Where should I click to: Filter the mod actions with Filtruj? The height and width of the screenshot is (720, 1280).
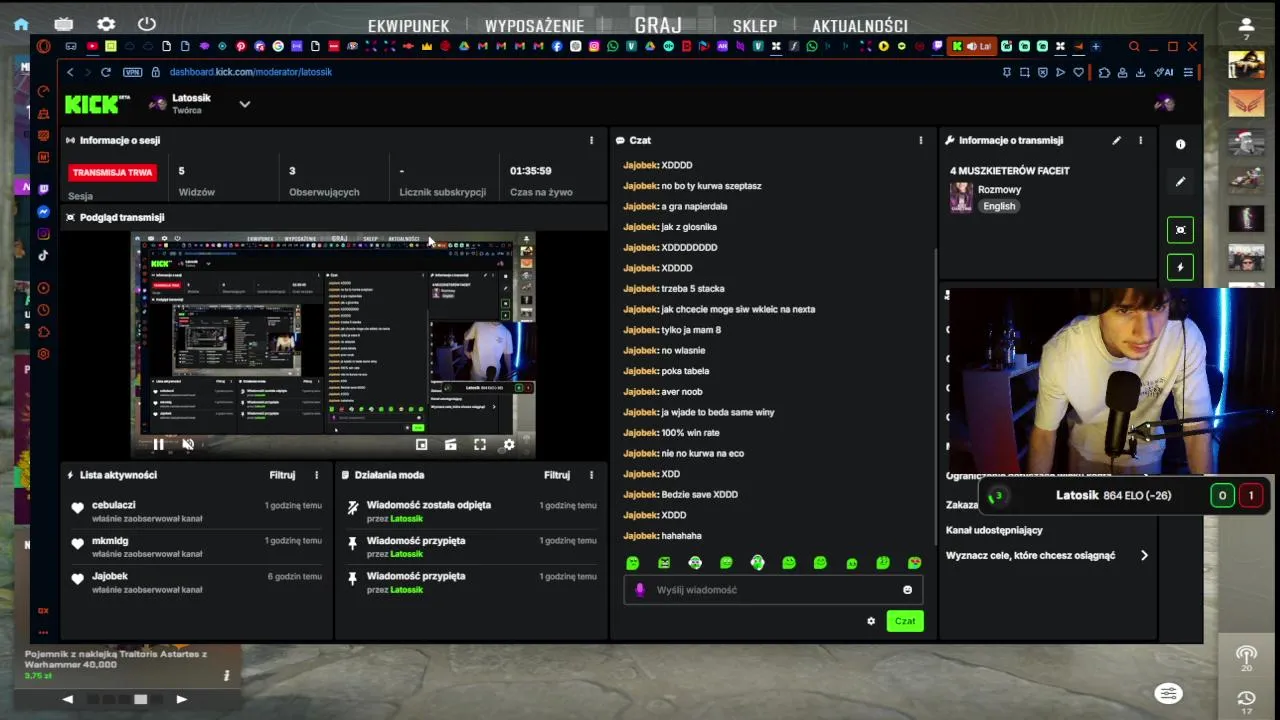(557, 475)
